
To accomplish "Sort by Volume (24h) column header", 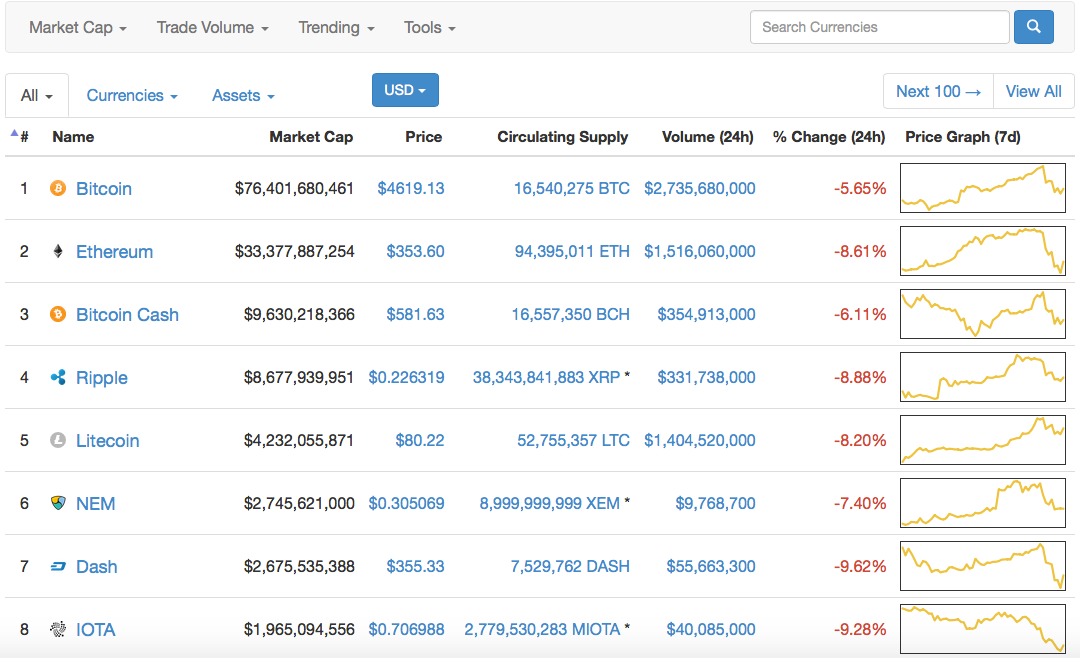I will click(708, 136).
